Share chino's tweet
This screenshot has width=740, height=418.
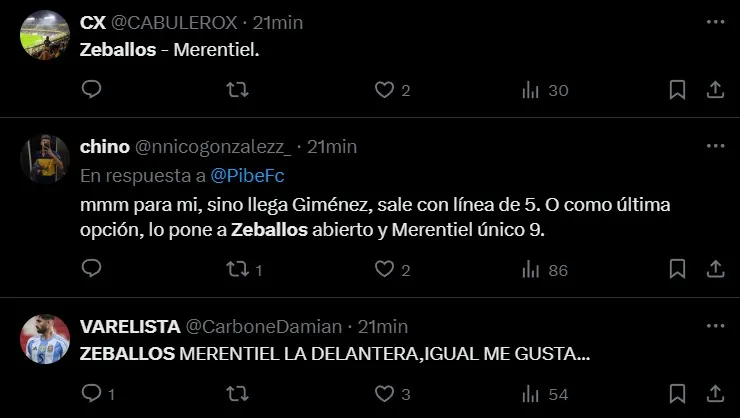click(x=715, y=269)
